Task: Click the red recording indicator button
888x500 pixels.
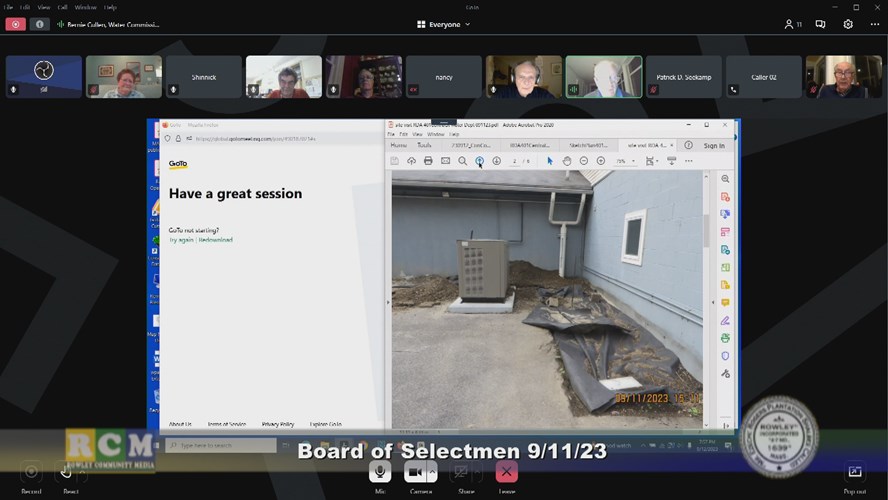Action: pyautogui.click(x=15, y=24)
